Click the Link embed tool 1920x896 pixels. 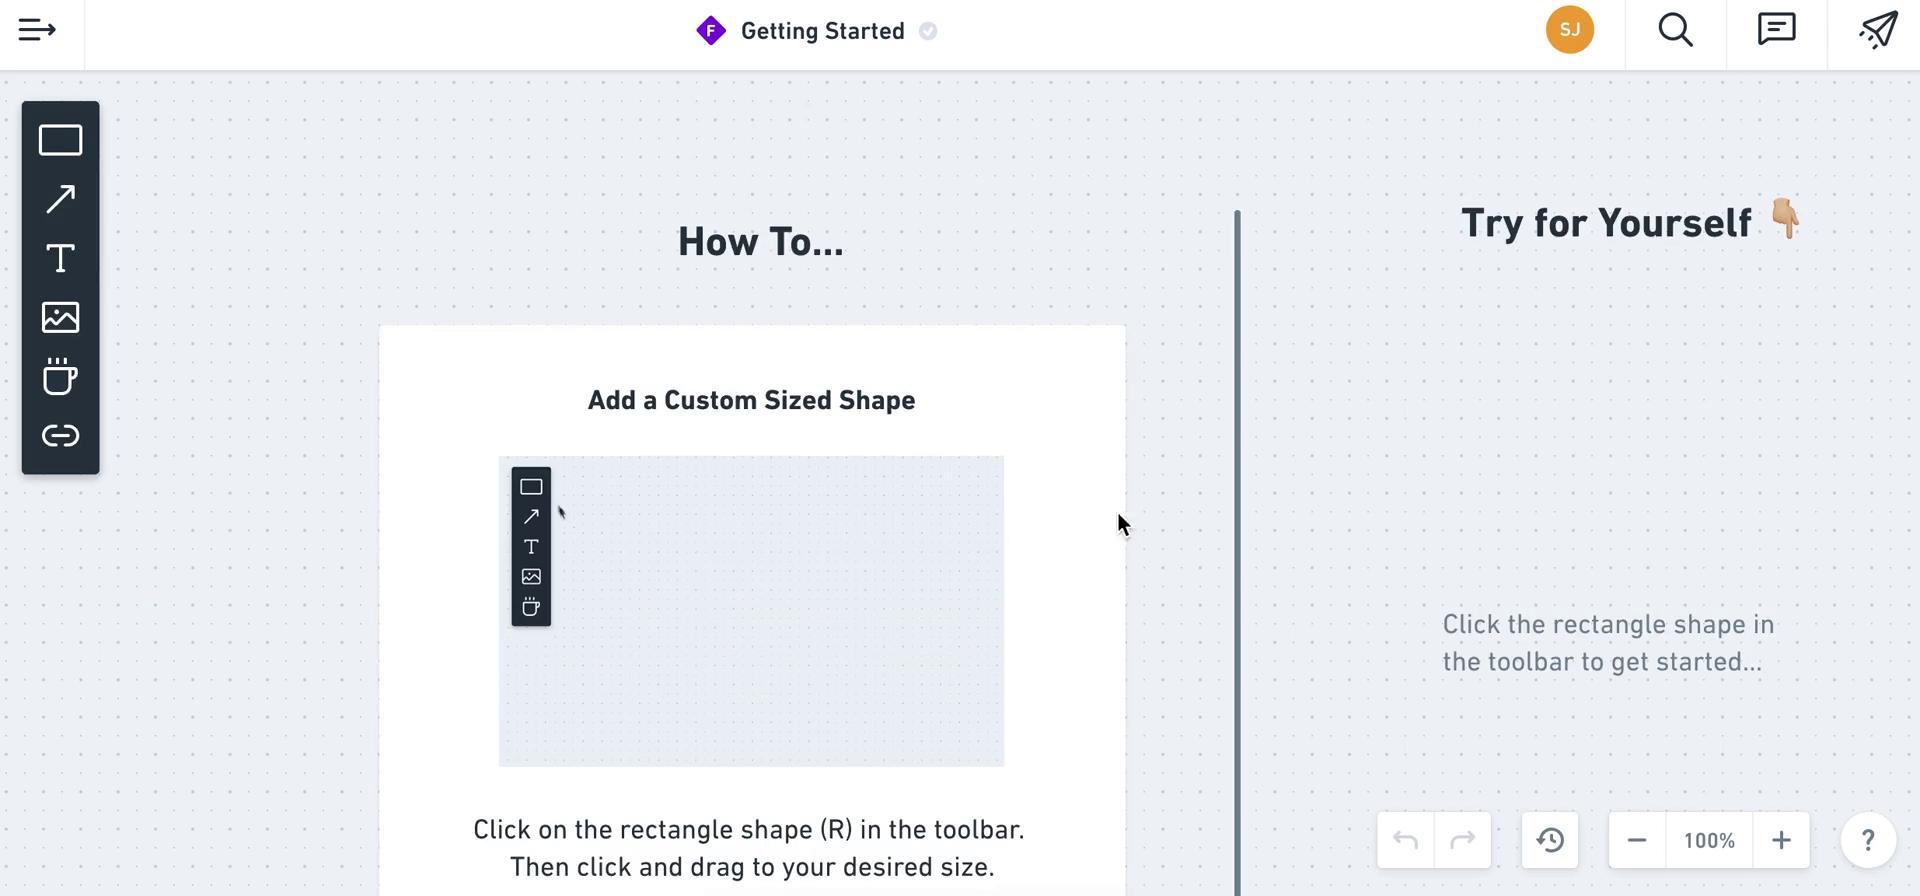[59, 435]
